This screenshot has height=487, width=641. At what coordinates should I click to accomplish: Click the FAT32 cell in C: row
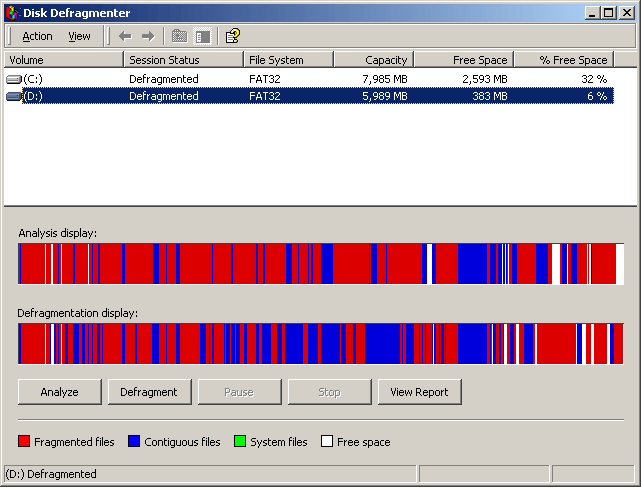pos(264,79)
